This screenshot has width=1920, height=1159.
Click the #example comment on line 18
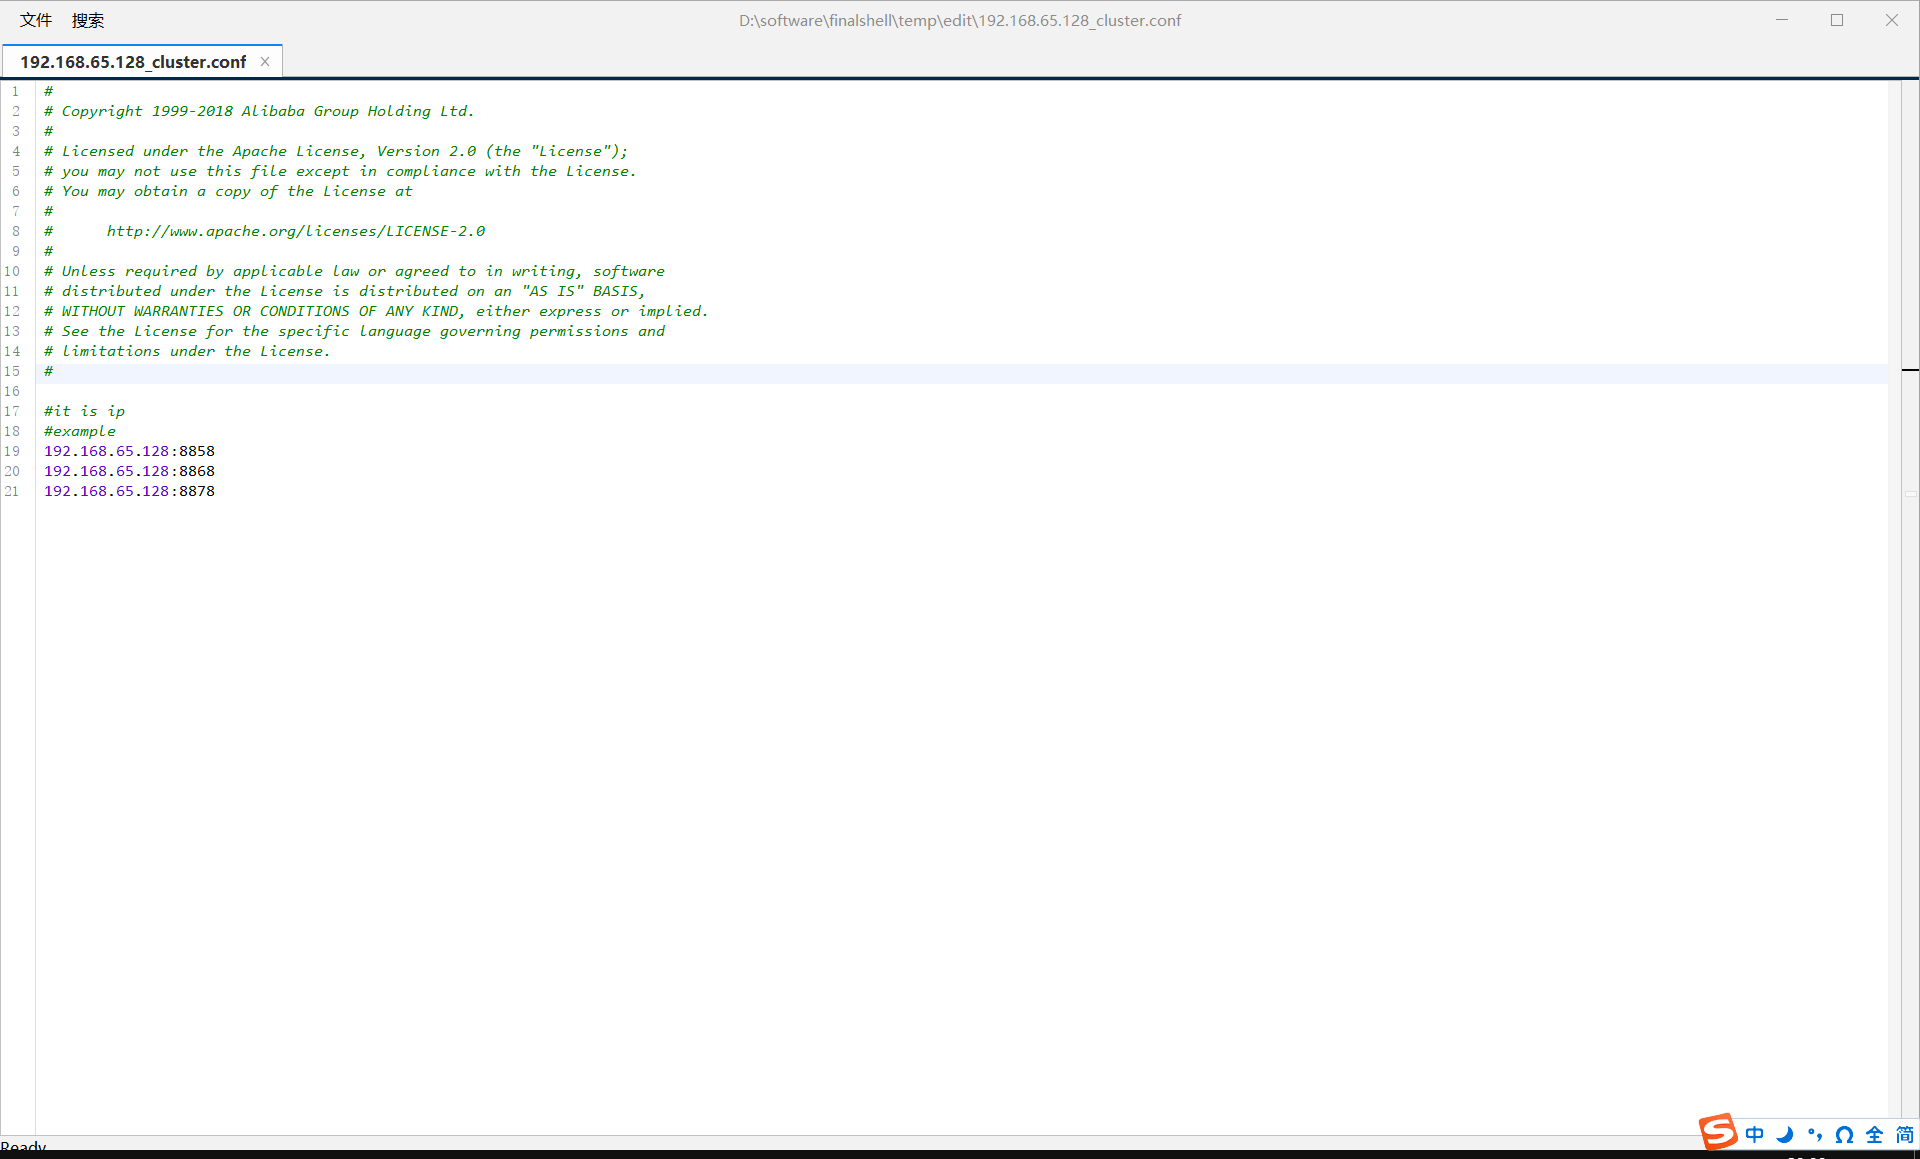tap(80, 431)
